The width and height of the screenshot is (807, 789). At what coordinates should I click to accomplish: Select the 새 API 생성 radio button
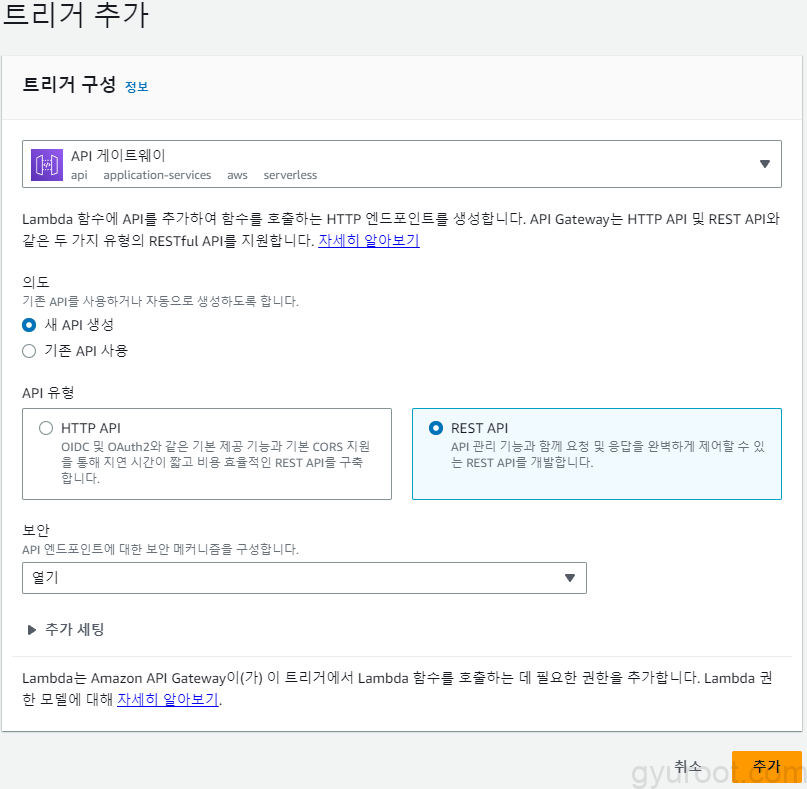click(29, 325)
